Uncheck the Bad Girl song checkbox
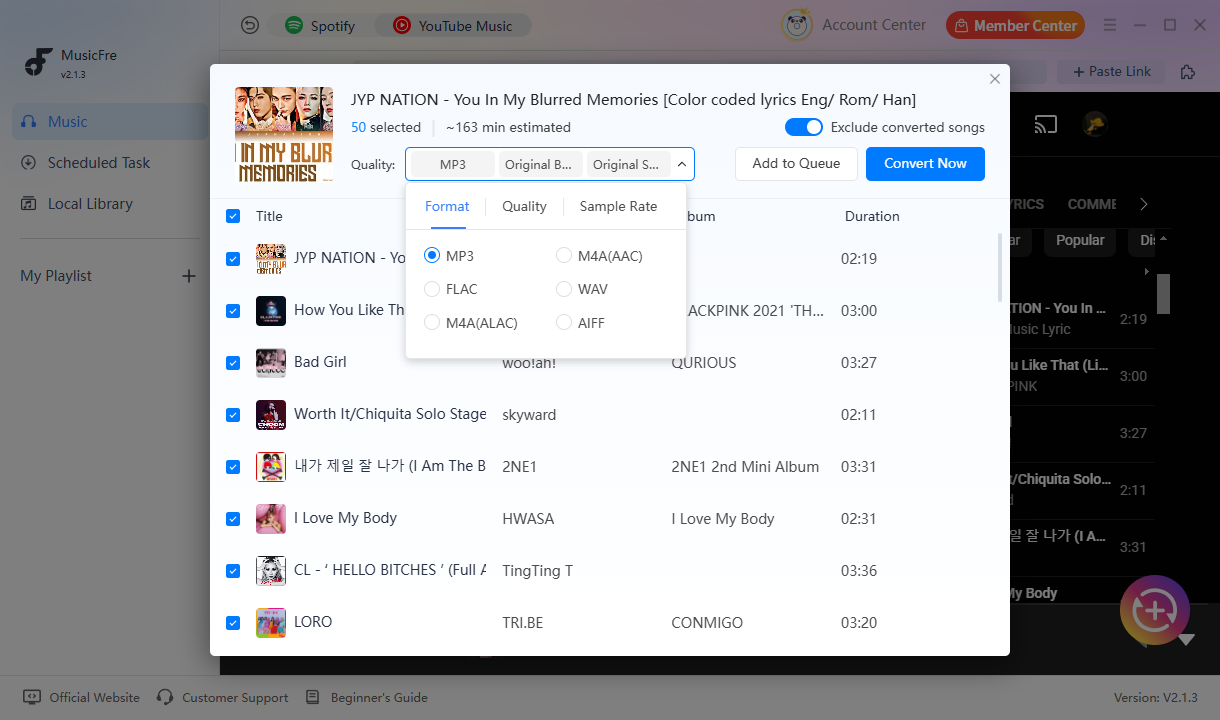This screenshot has height=720, width=1220. pyautogui.click(x=233, y=363)
